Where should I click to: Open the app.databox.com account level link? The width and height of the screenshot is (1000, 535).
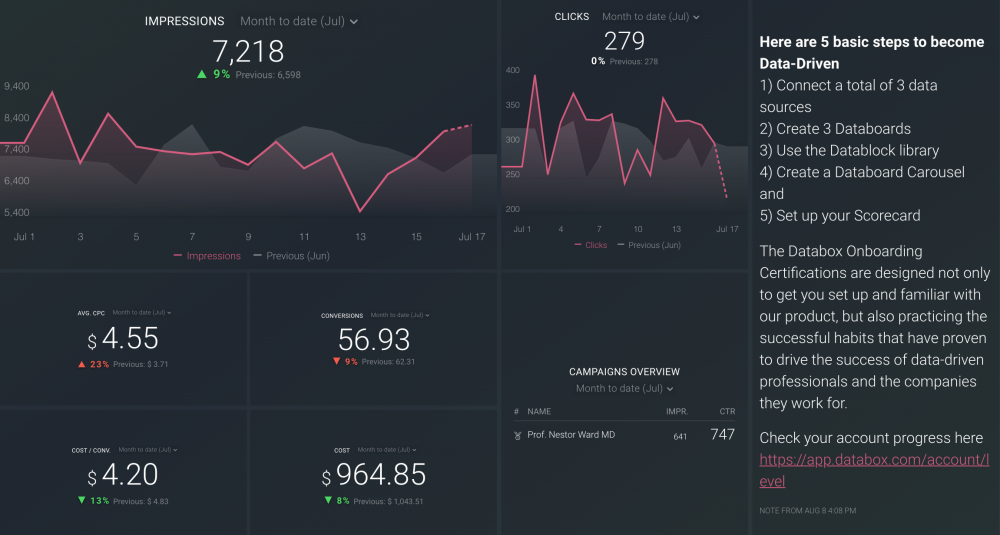click(875, 470)
